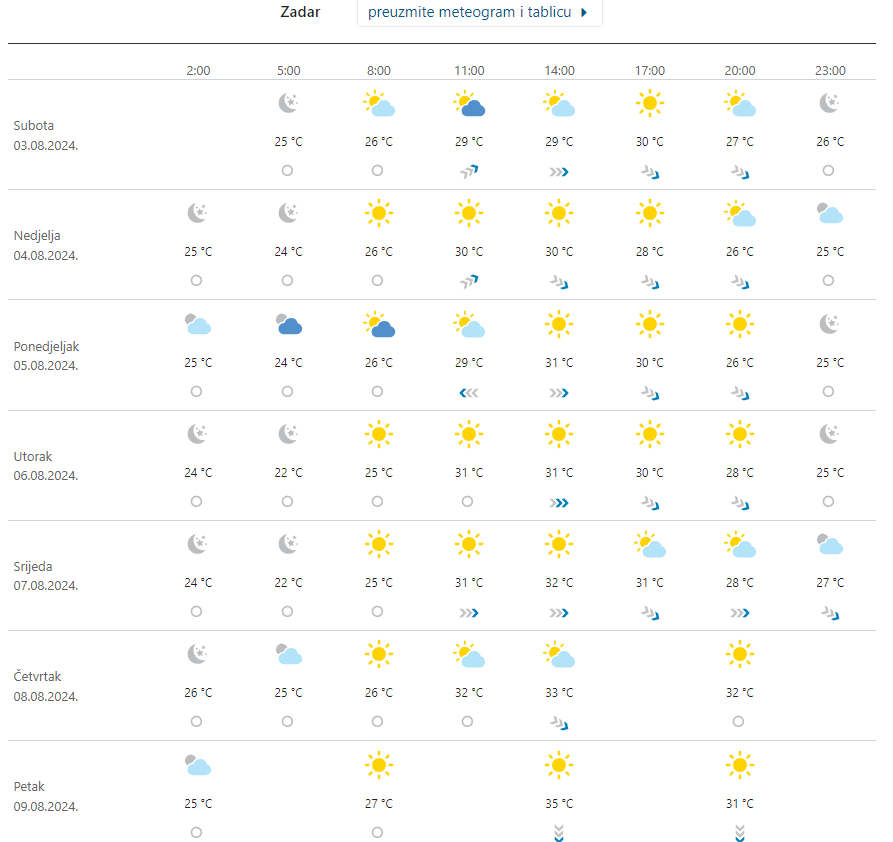Click the 14:00 column header
This screenshot has height=842, width=893.
tap(559, 71)
